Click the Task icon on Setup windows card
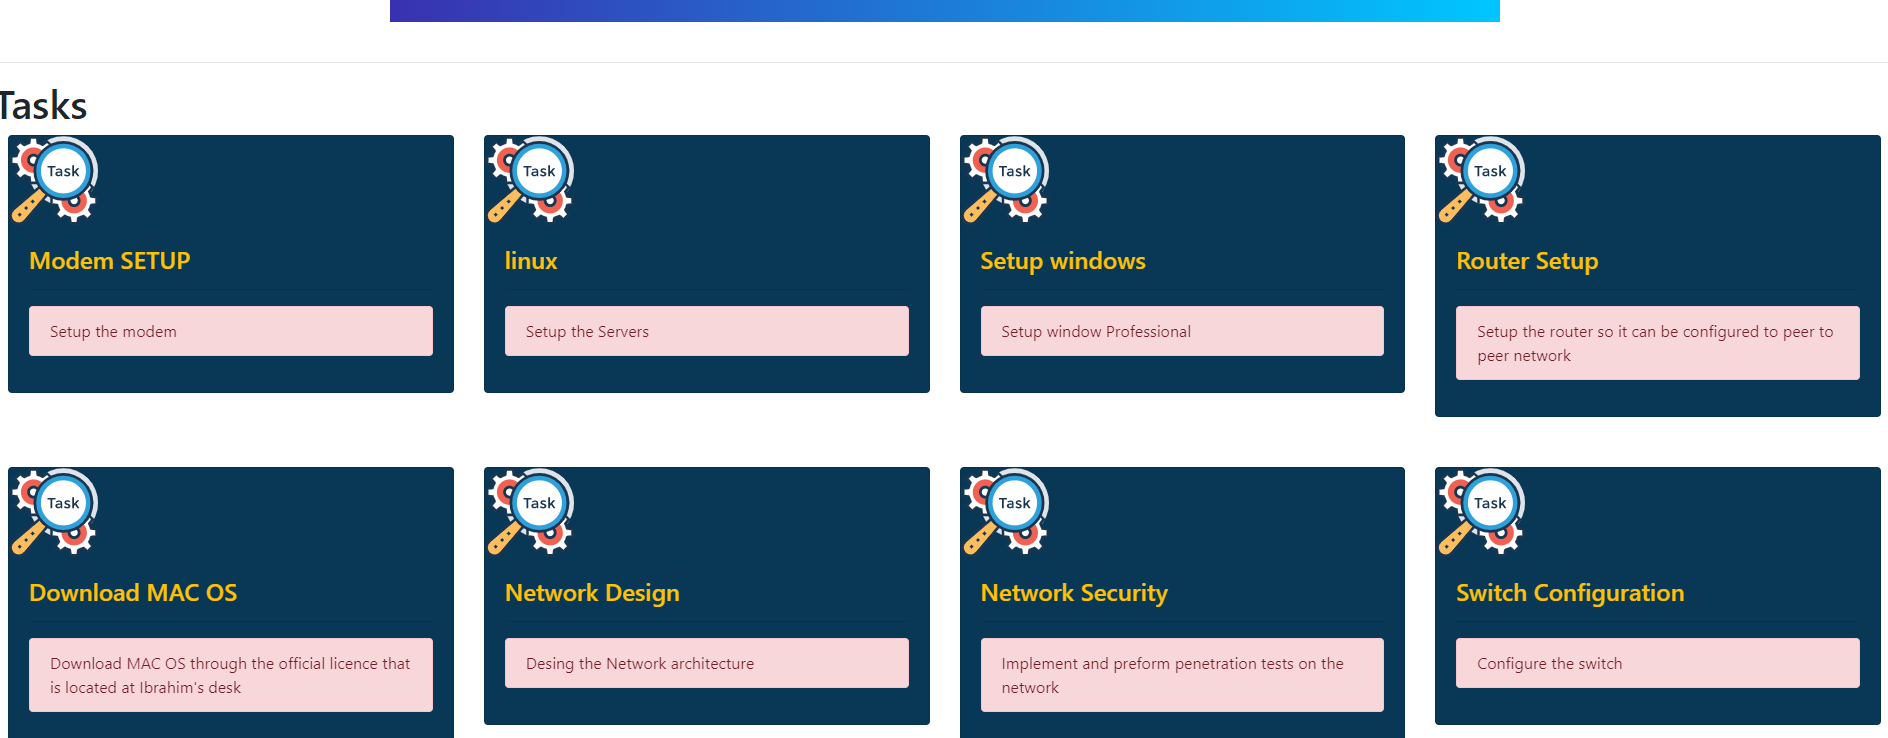This screenshot has height=738, width=1888. 1006,180
